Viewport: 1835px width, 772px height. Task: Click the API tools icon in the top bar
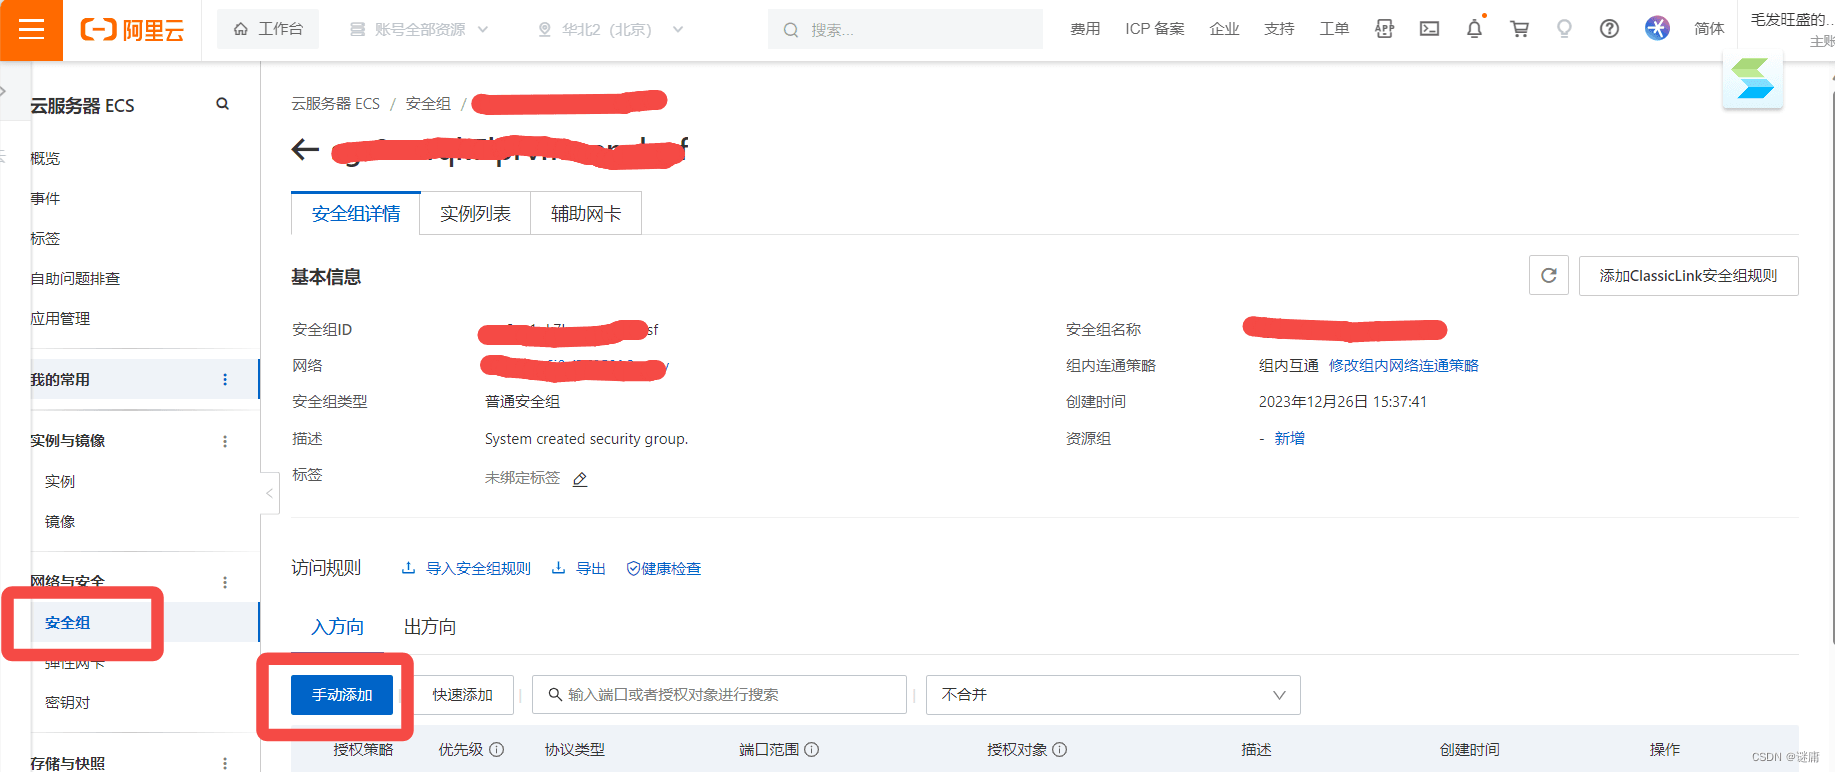click(1384, 29)
